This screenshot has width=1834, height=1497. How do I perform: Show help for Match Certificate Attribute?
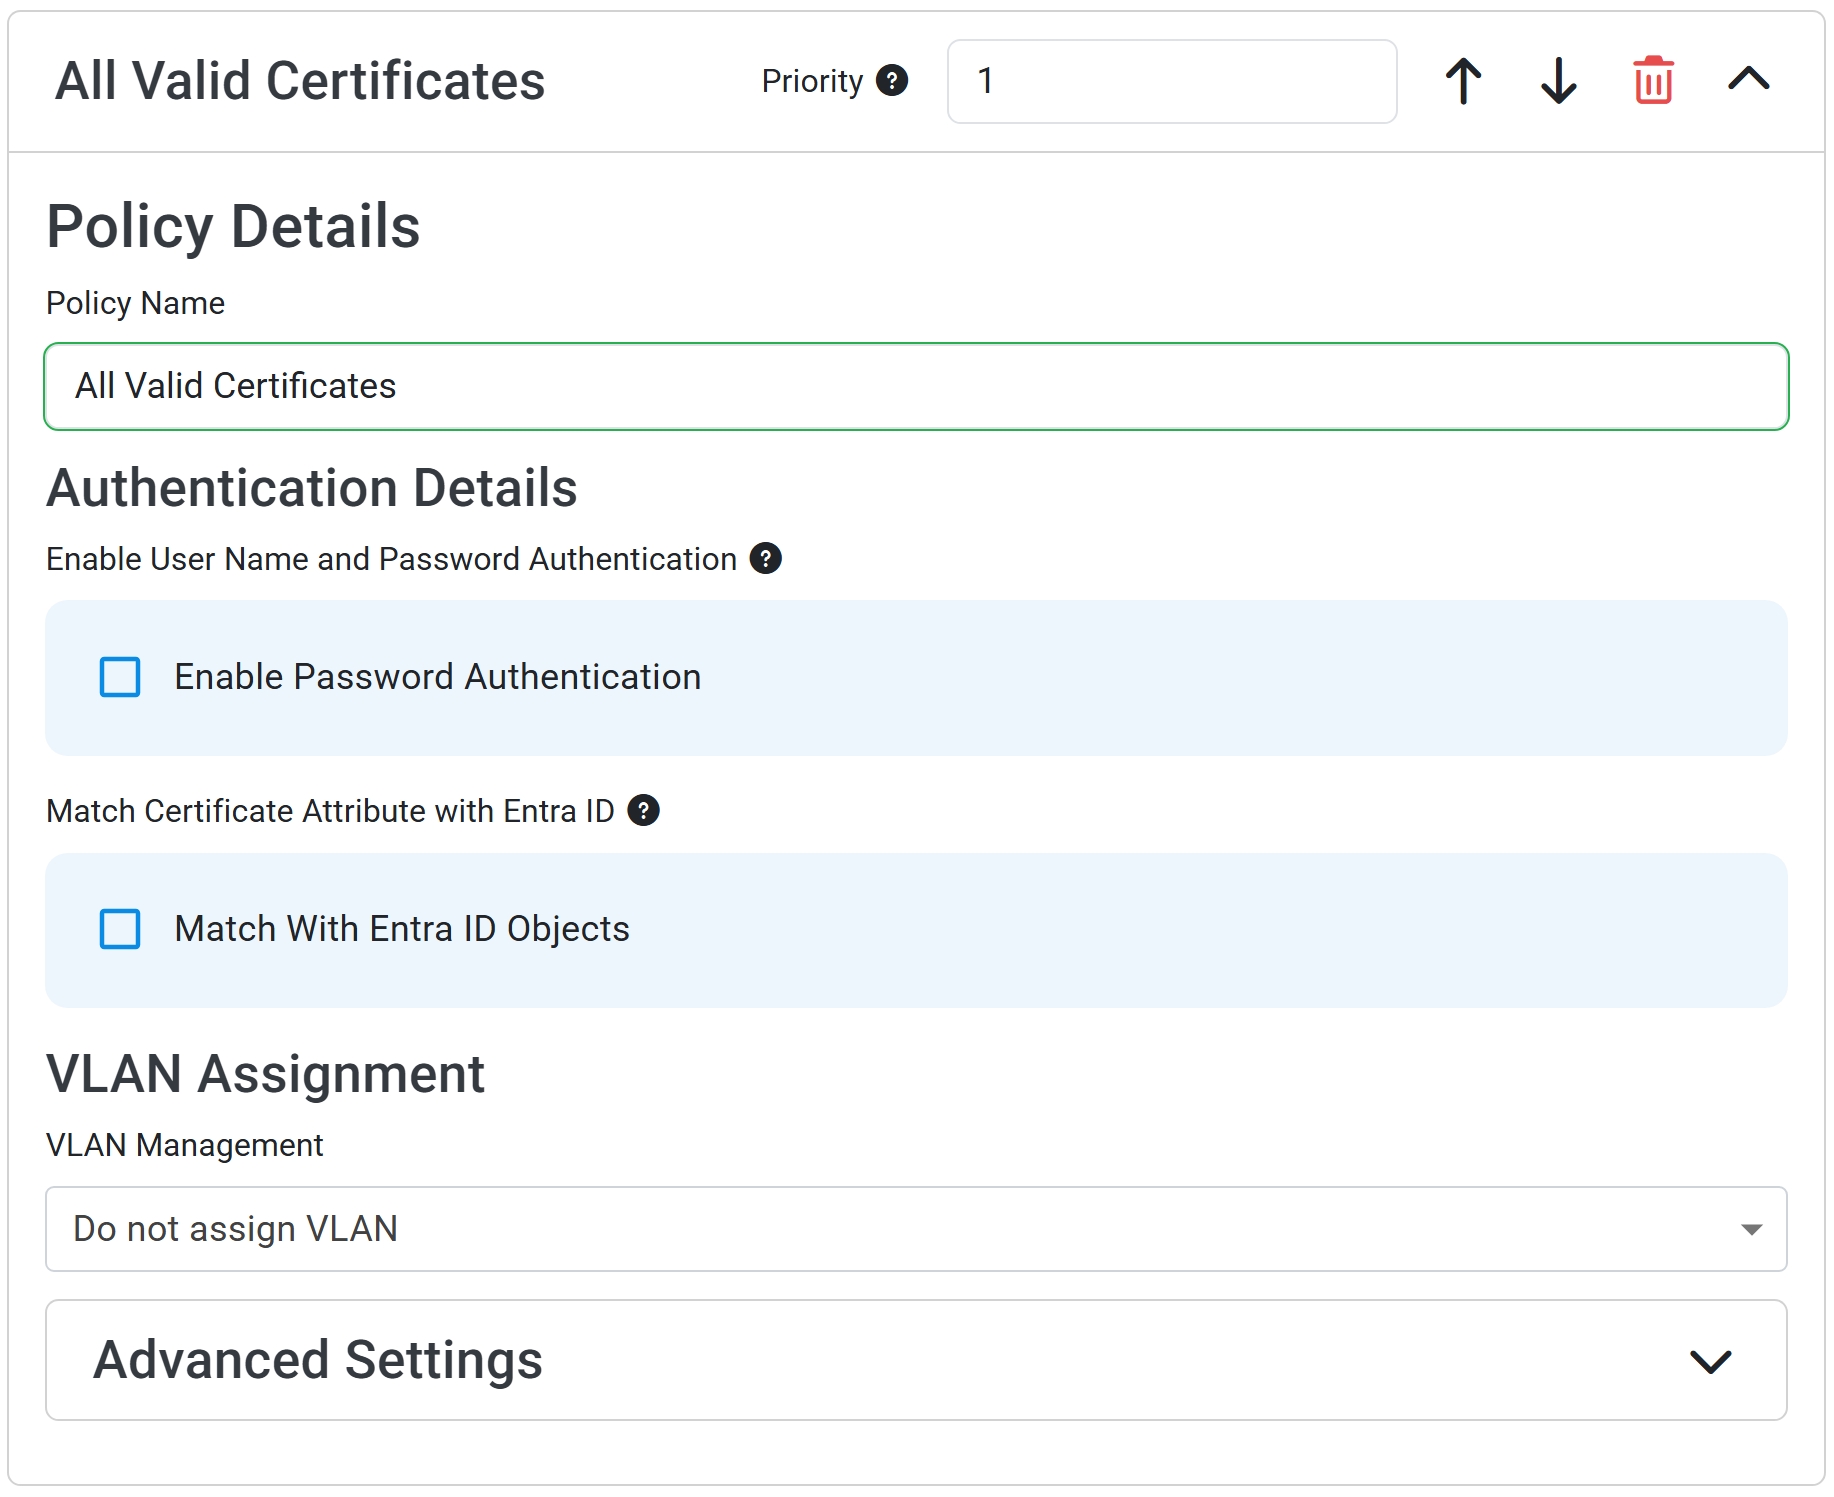[x=643, y=810]
